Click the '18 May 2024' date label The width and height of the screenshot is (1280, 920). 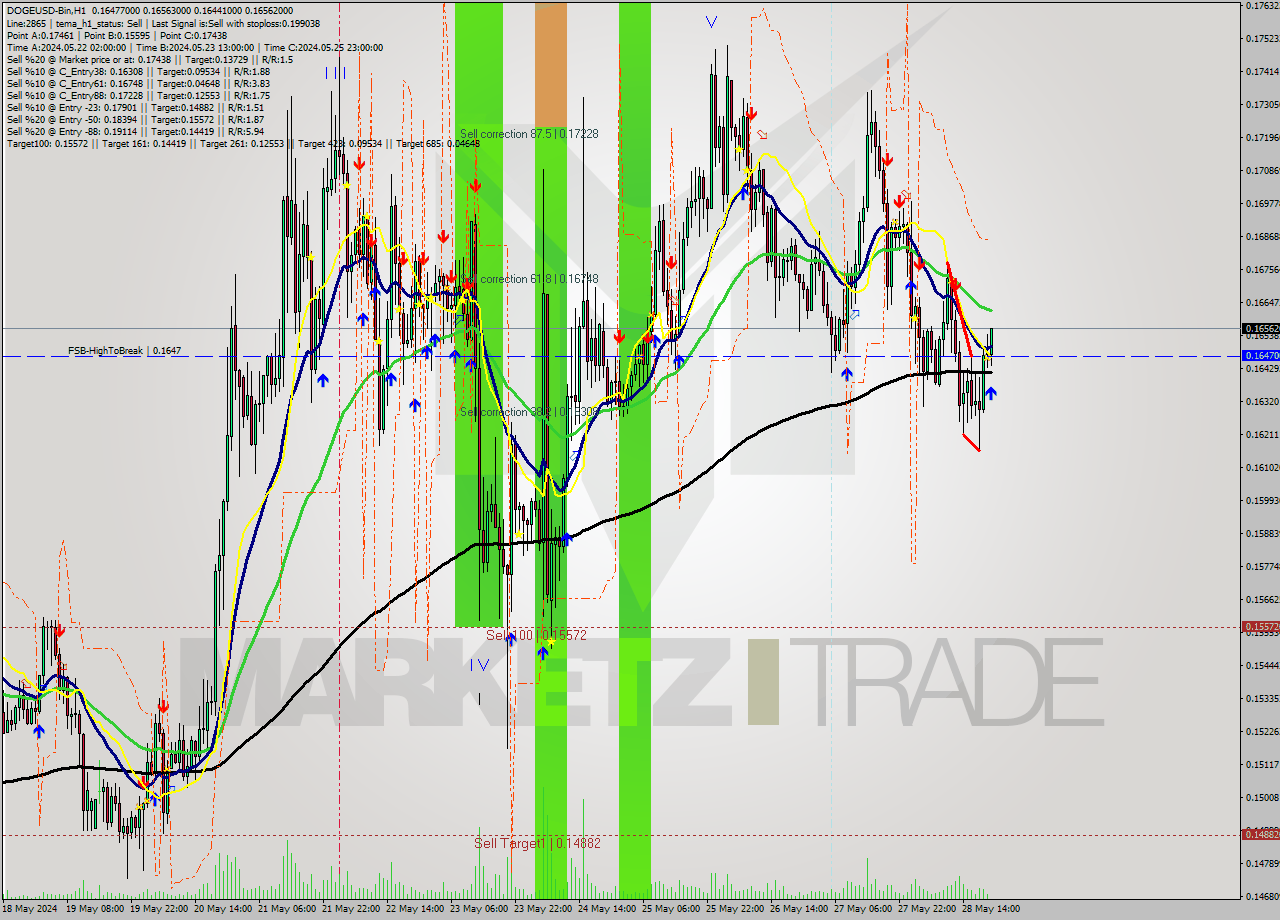(30, 909)
